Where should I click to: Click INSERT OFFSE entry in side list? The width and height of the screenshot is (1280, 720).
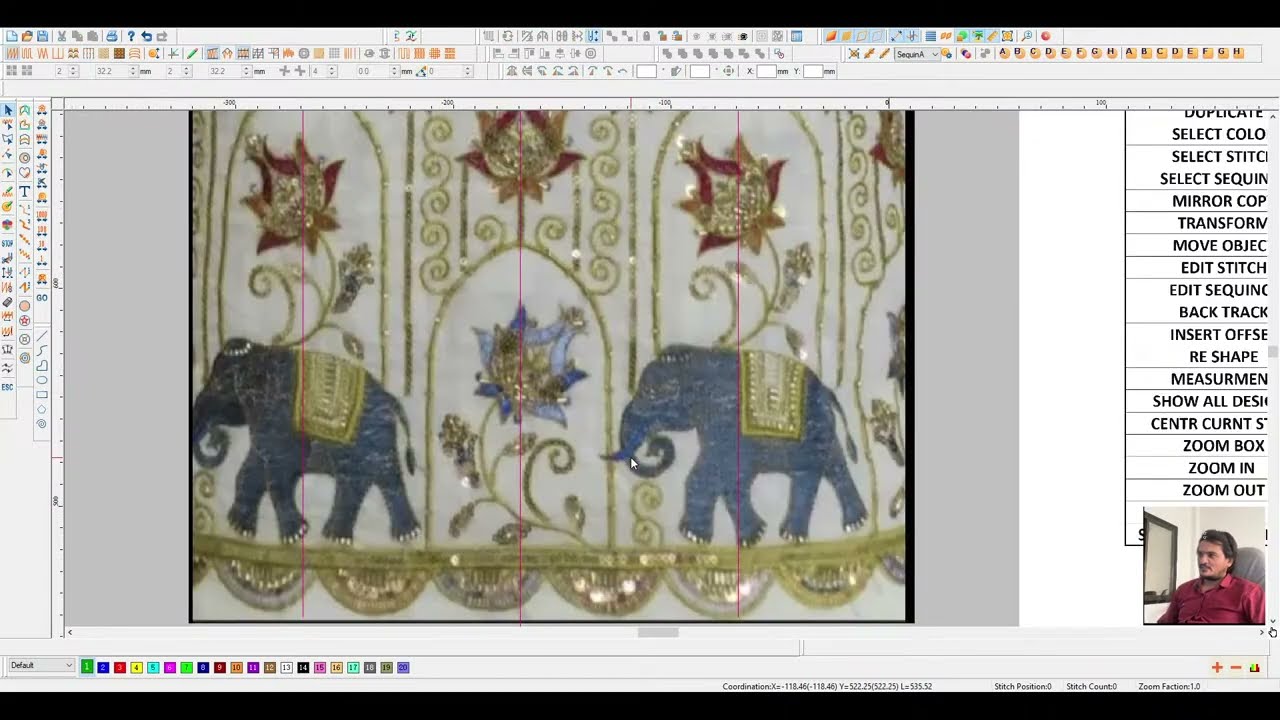(x=1219, y=334)
